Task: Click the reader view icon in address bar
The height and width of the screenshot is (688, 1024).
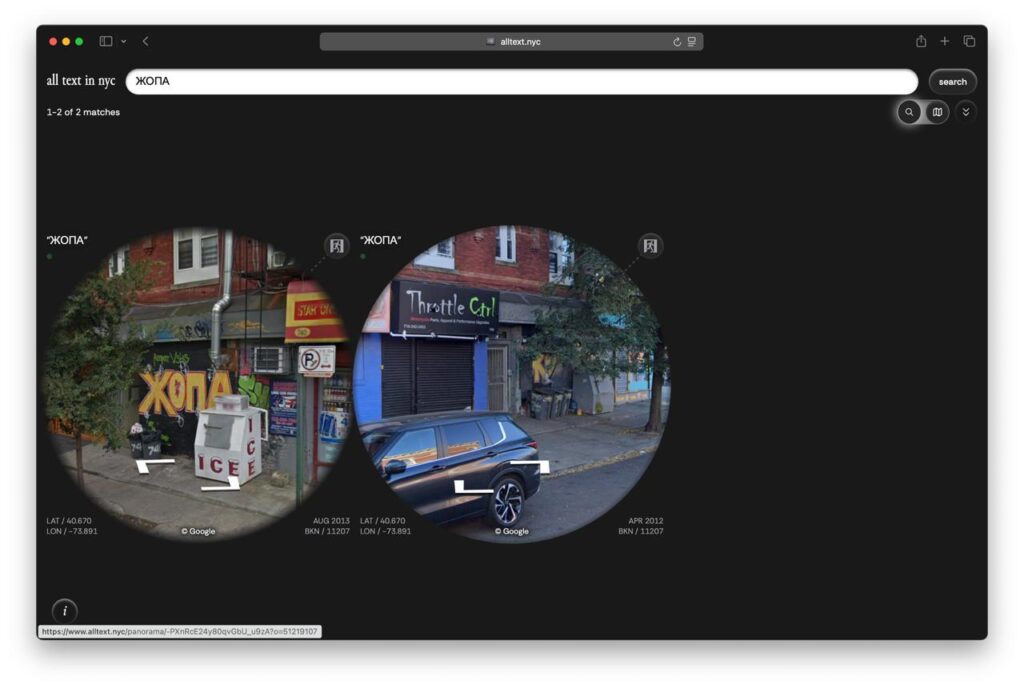Action: pos(692,41)
